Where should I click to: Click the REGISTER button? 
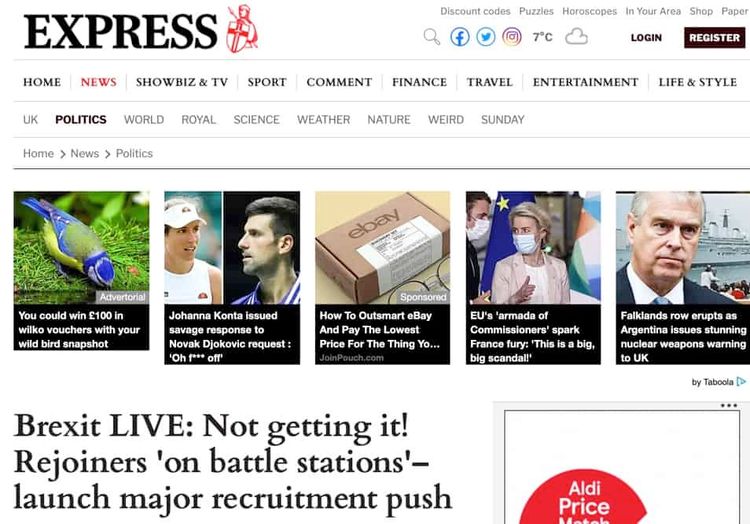[x=715, y=37]
